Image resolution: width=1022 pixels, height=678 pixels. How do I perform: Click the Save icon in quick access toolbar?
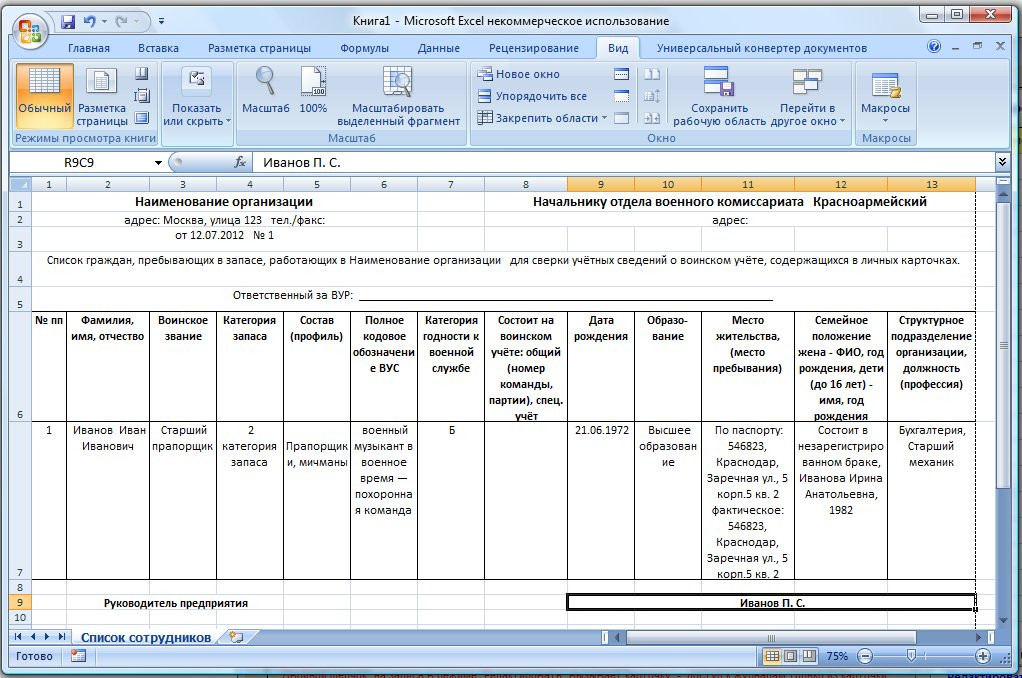pyautogui.click(x=68, y=21)
